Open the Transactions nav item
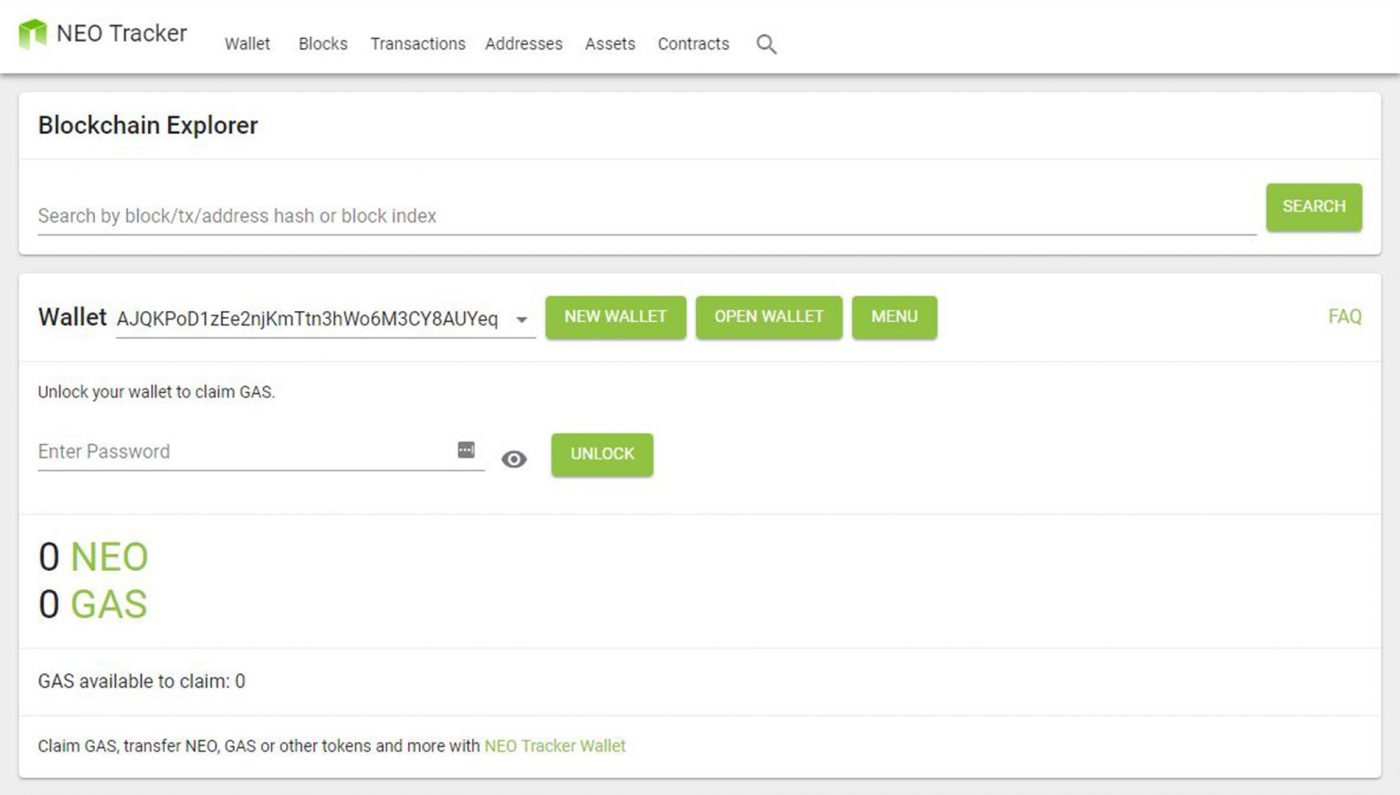The image size is (1400, 795). (x=418, y=44)
